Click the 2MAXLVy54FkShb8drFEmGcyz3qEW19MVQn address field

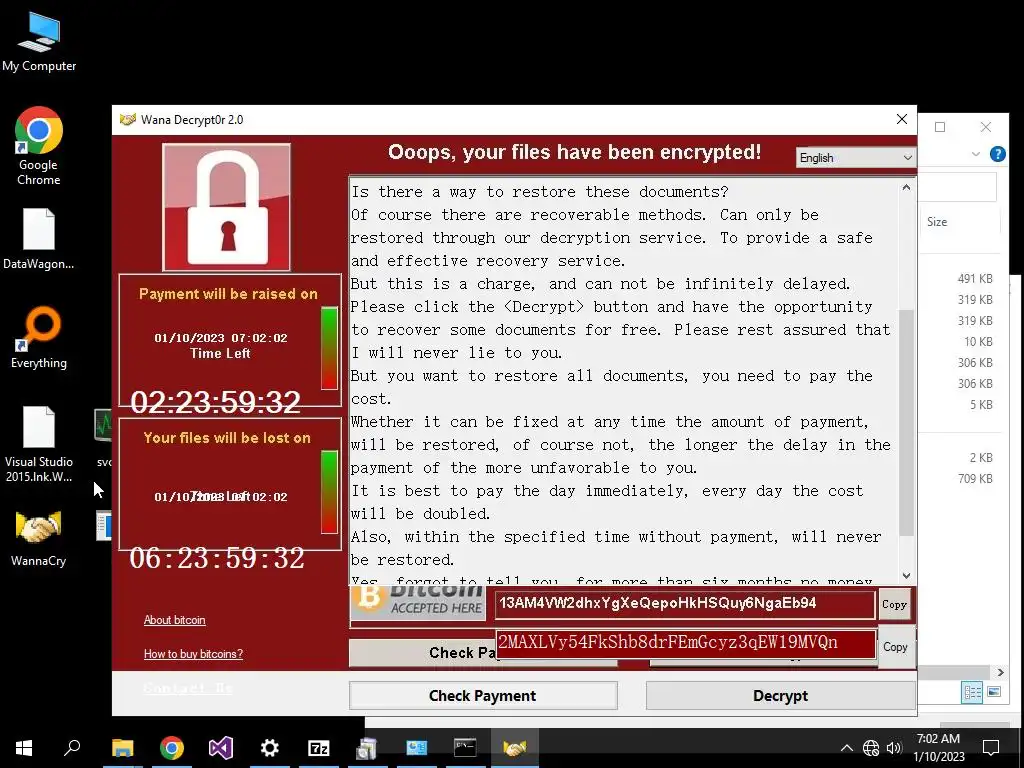click(686, 644)
